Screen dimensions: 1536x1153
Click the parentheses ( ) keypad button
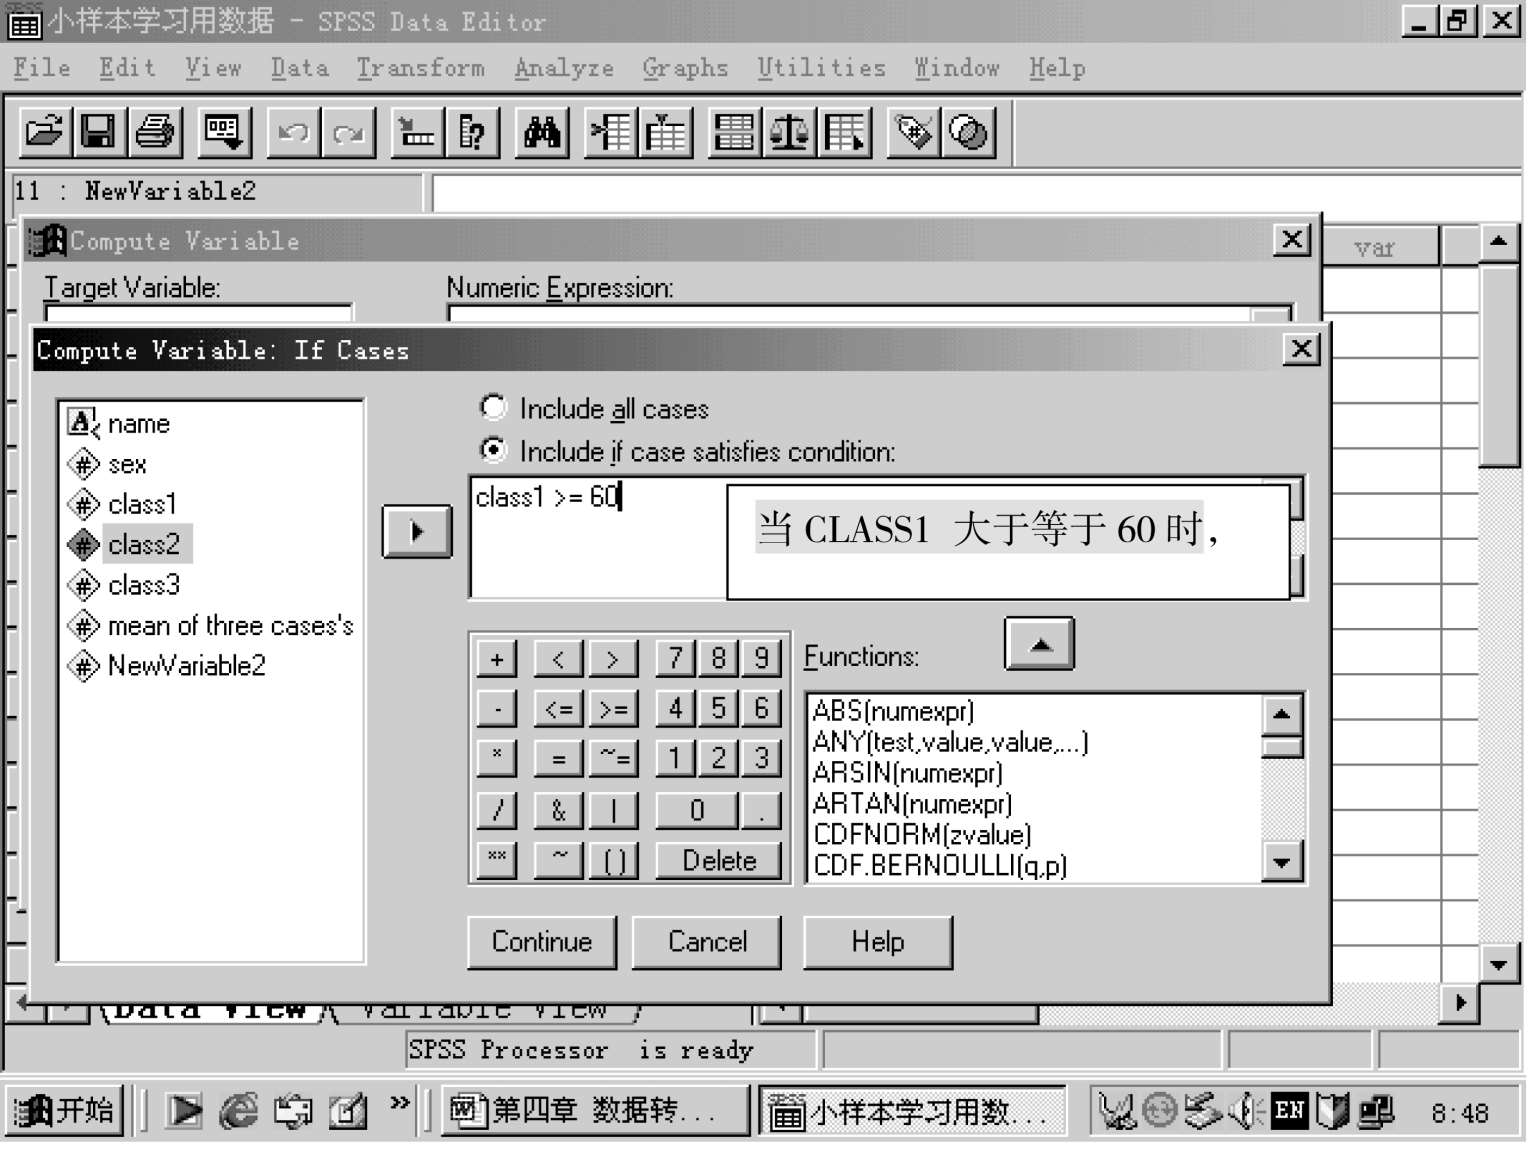(x=612, y=860)
